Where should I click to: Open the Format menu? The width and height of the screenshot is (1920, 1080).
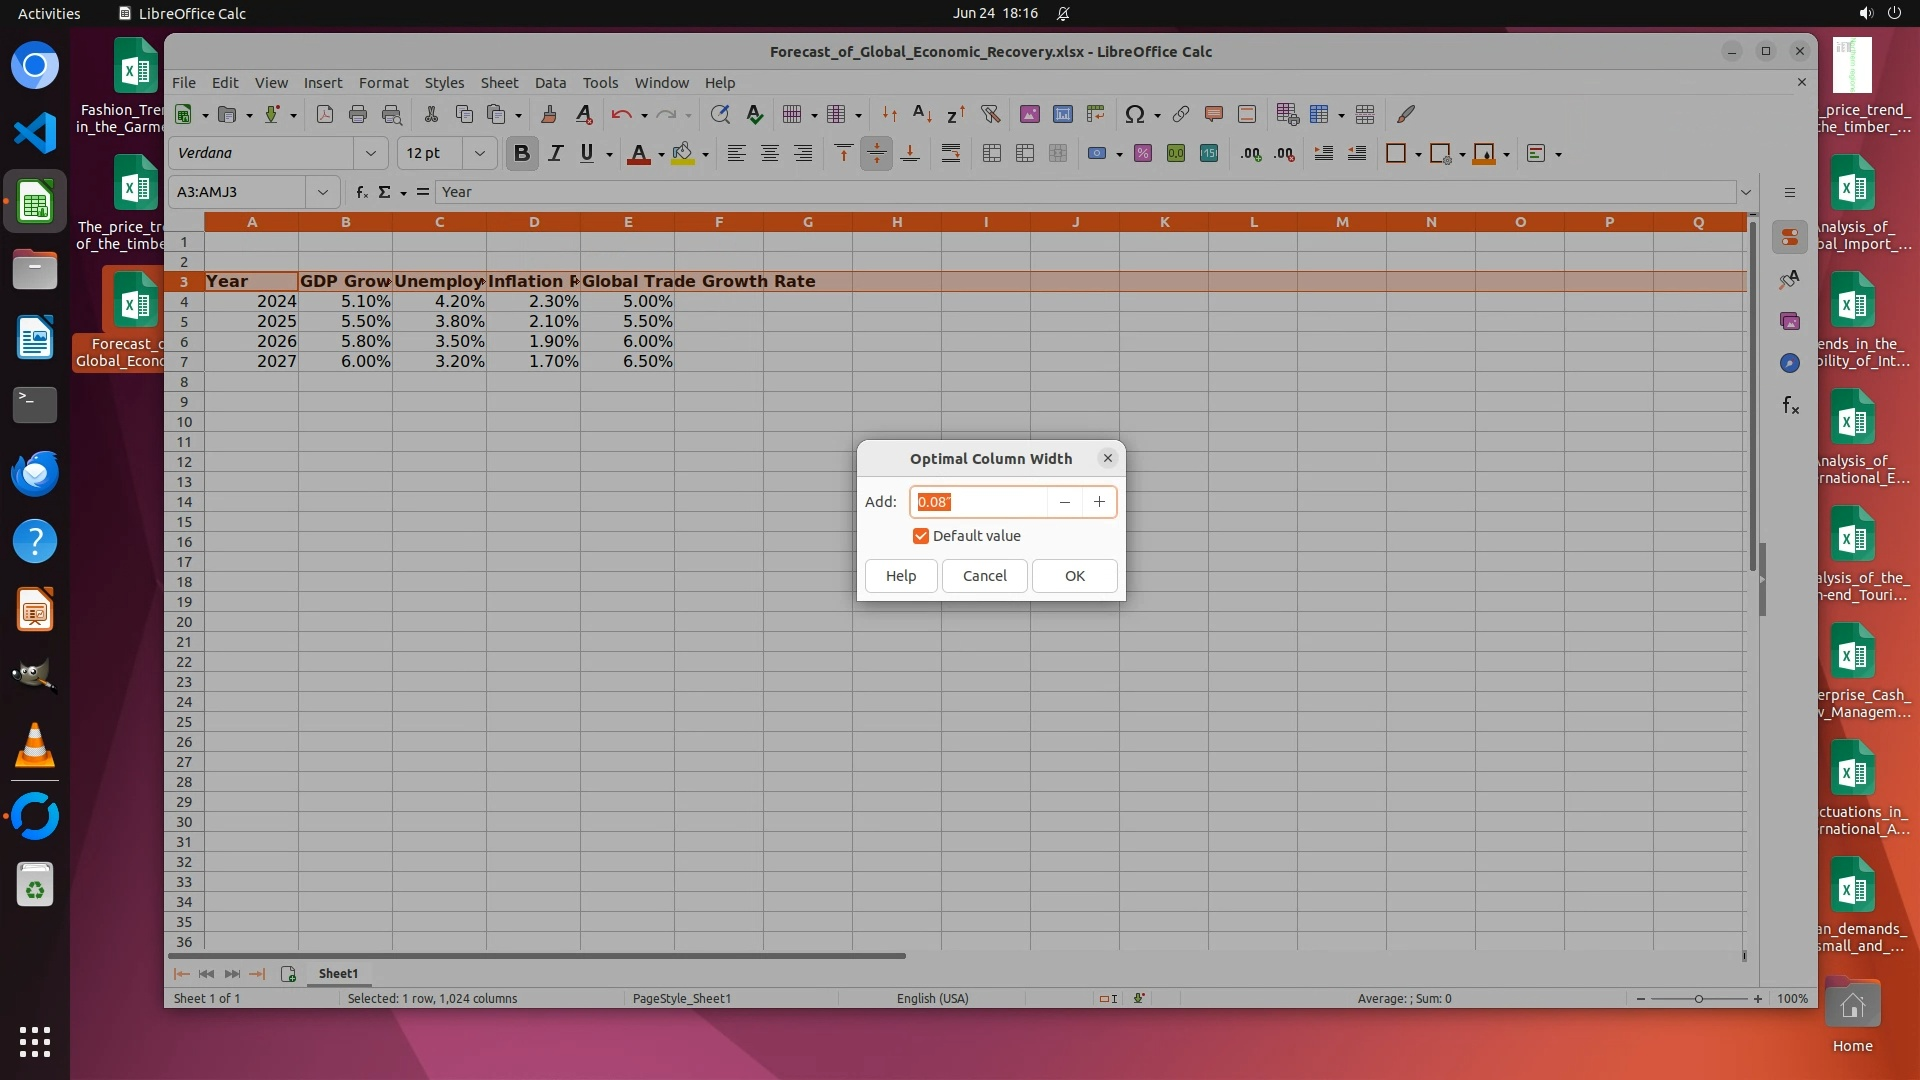tap(383, 83)
